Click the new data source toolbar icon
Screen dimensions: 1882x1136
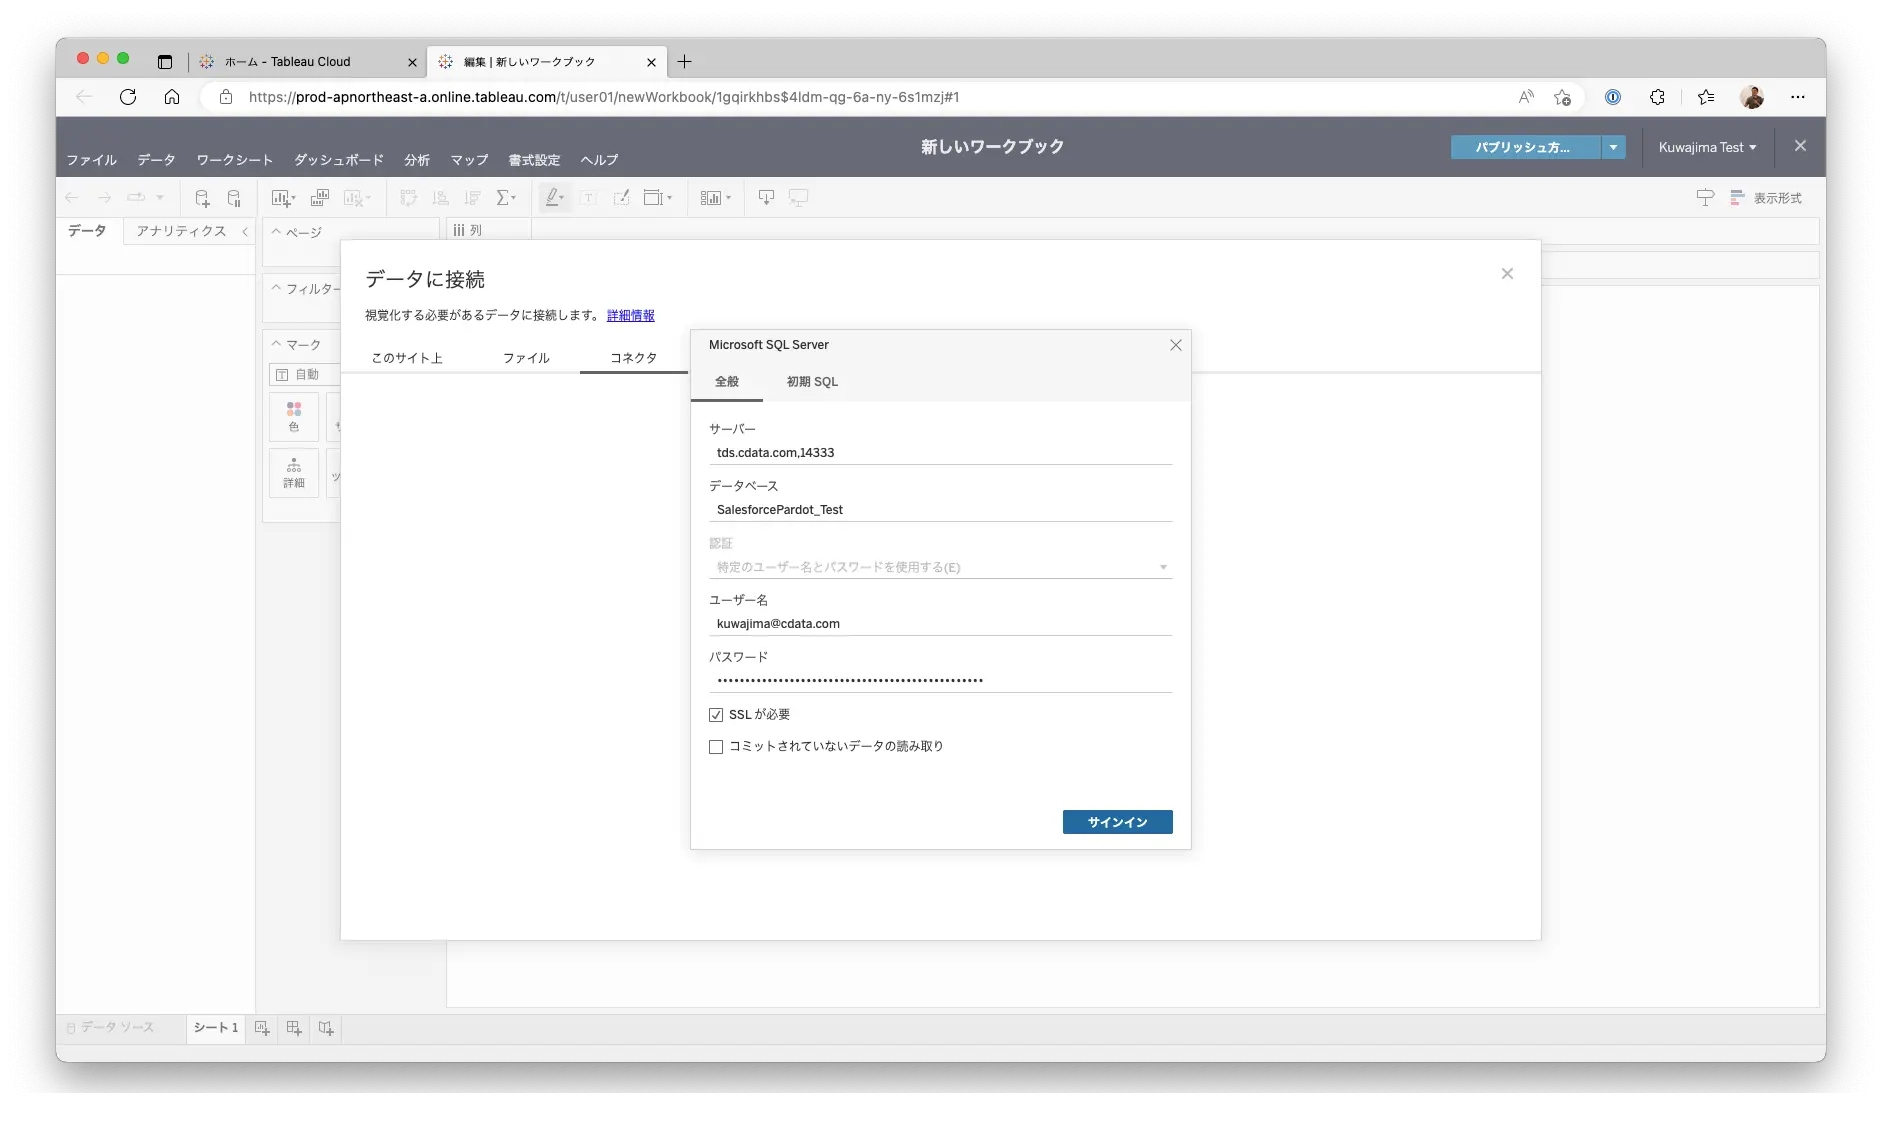coord(202,198)
